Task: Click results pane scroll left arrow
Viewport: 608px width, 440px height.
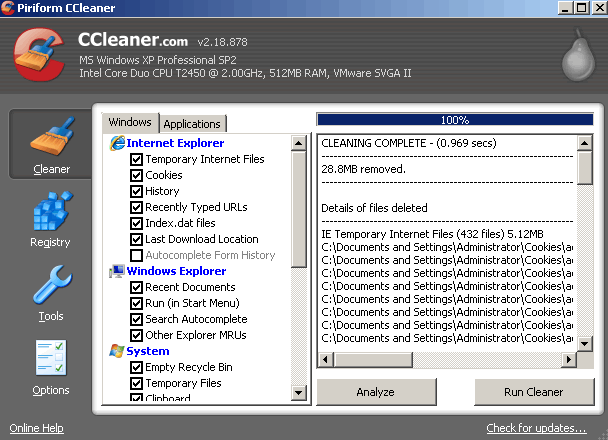Action: click(326, 360)
